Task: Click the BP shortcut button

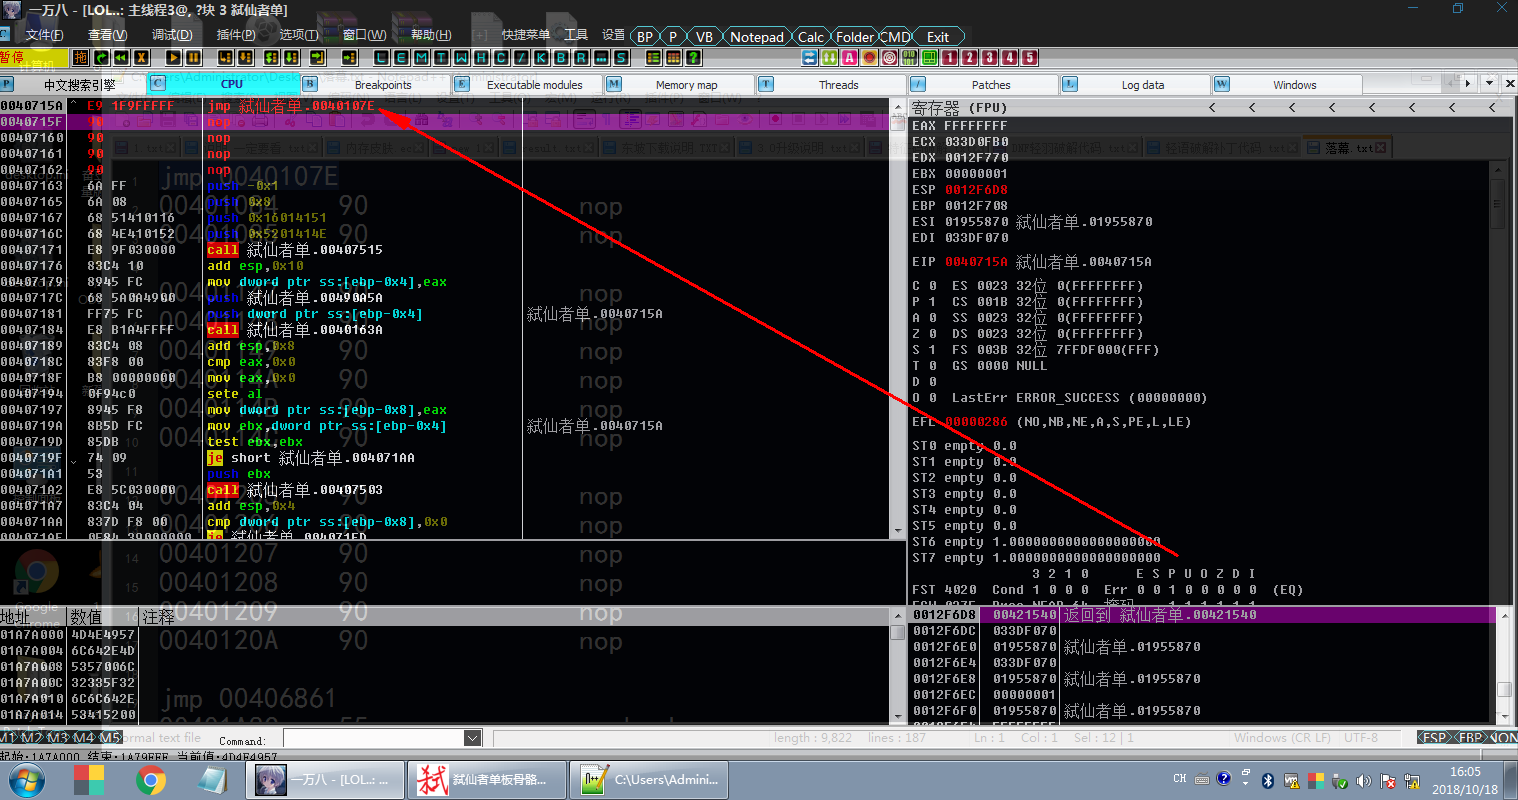Action: (x=645, y=37)
